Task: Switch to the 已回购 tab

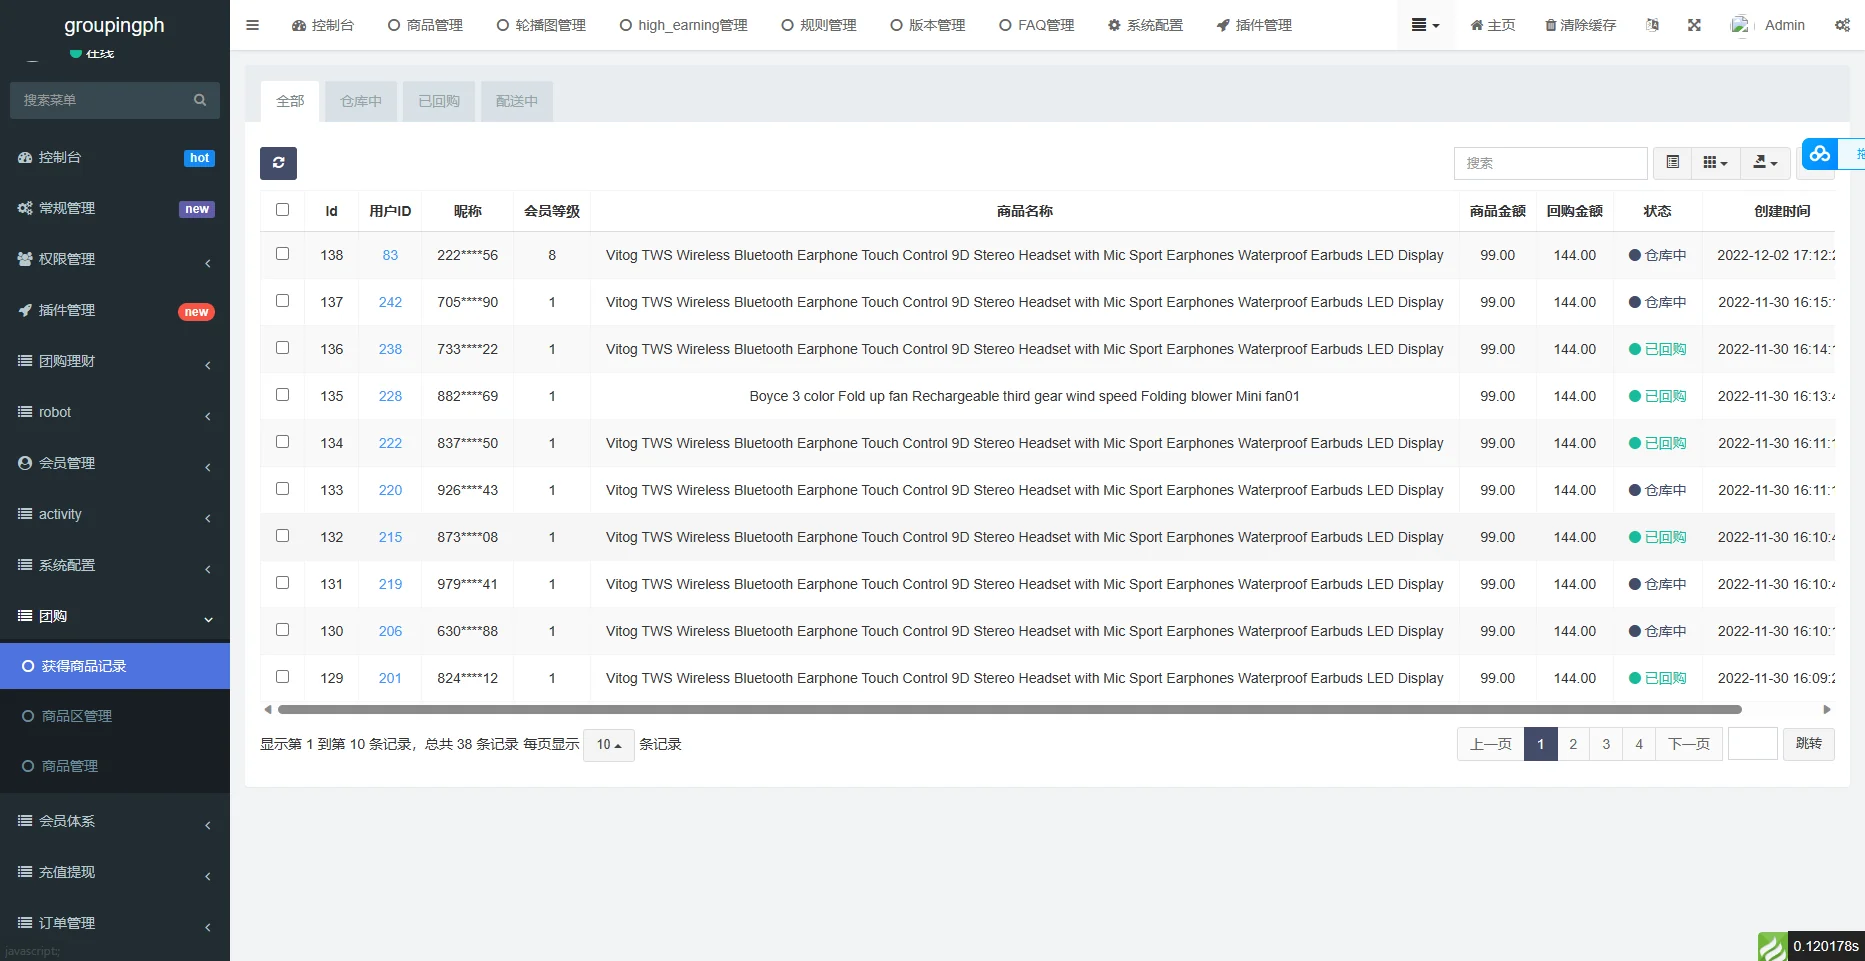Action: coord(439,101)
